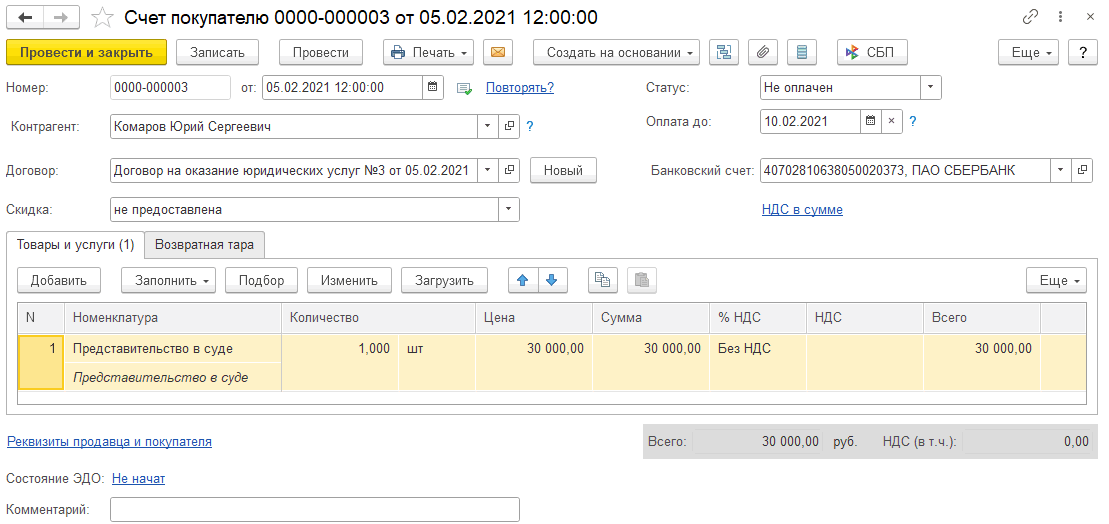Open the Печать dropdown menu
Screen dimensions: 1109x524
click(x=429, y=53)
